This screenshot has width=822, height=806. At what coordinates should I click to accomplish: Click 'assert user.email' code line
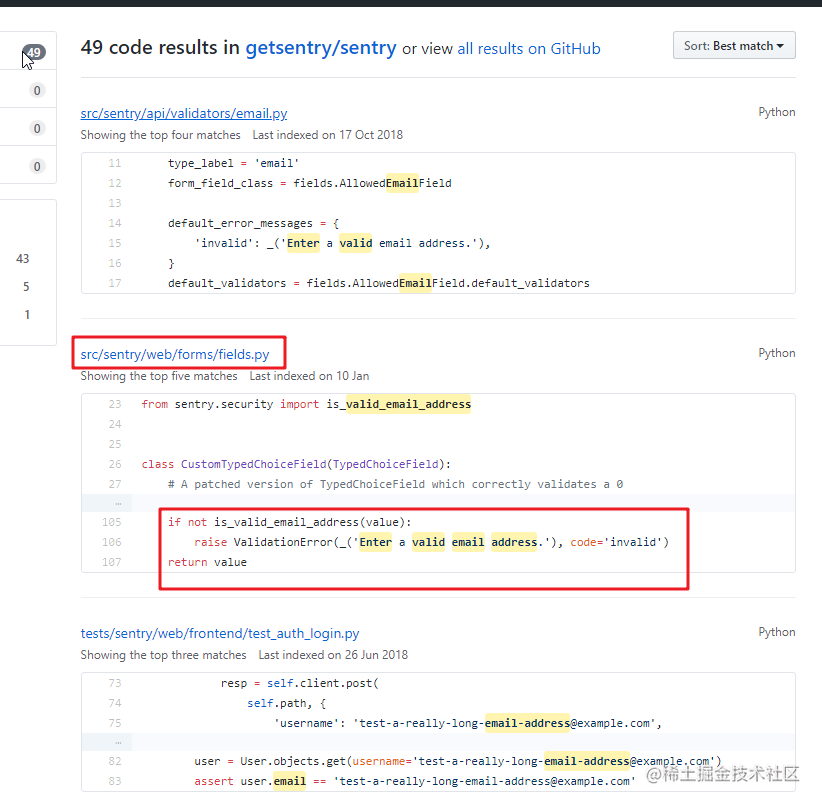415,781
